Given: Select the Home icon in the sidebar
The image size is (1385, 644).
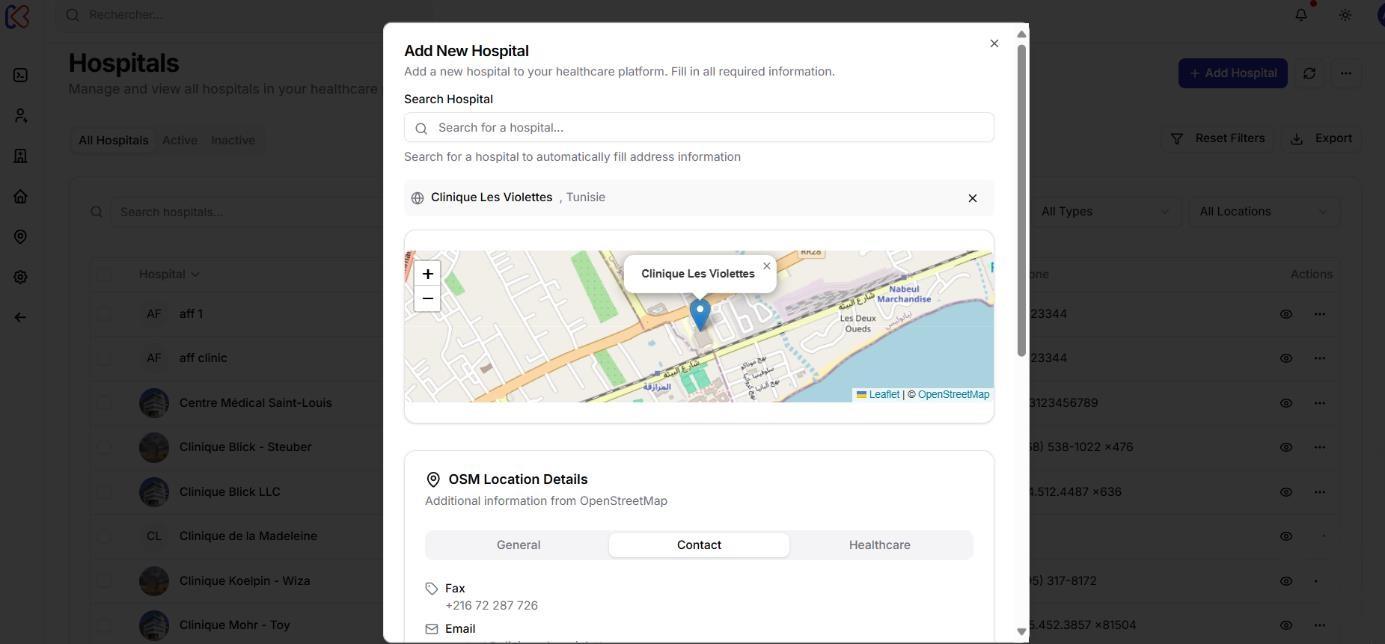Looking at the screenshot, I should 19,196.
